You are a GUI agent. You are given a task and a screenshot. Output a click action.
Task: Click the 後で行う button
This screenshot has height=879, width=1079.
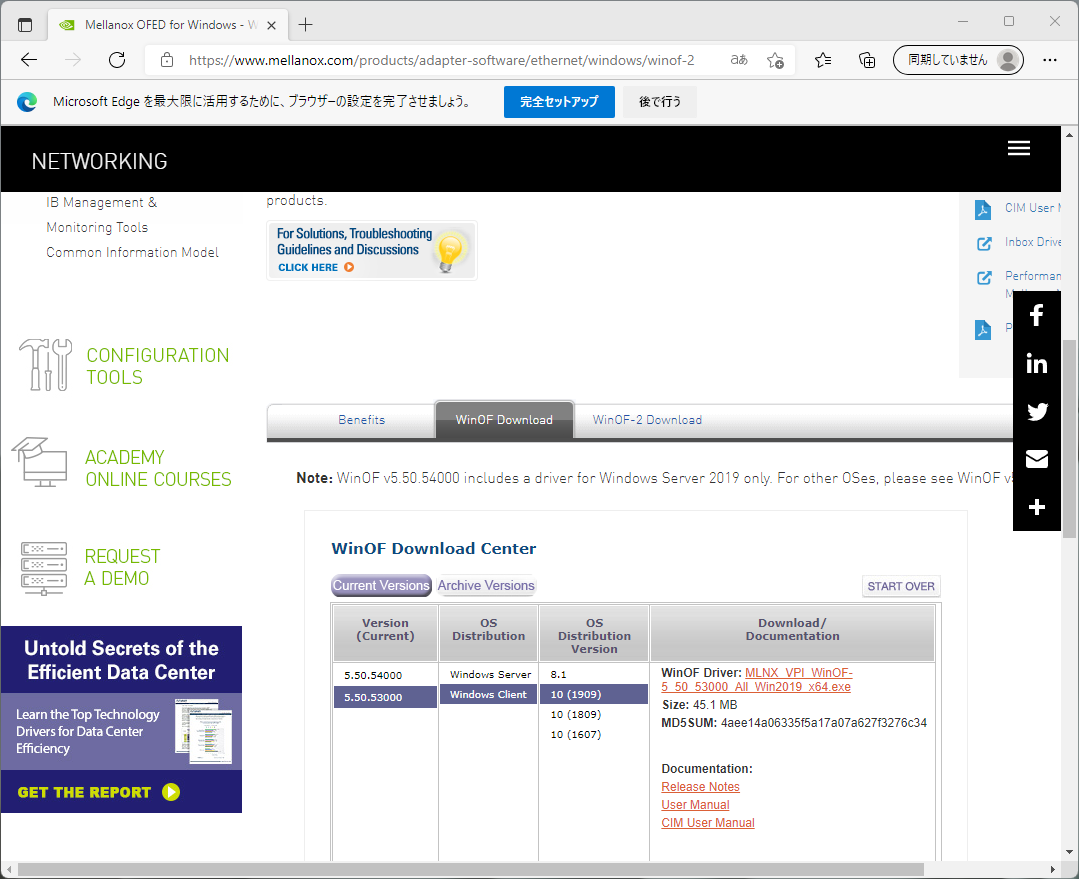659,102
